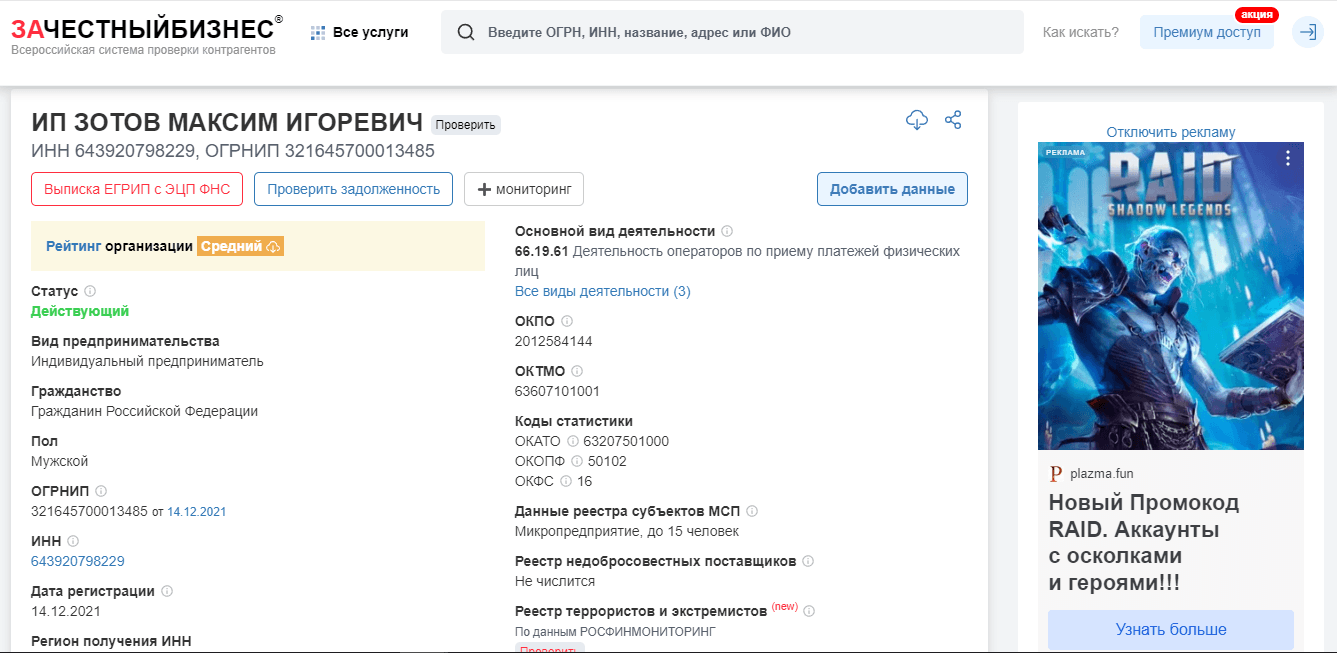Image resolution: width=1337 pixels, height=653 pixels.
Task: Click the Проверить задолженность button
Action: [353, 189]
